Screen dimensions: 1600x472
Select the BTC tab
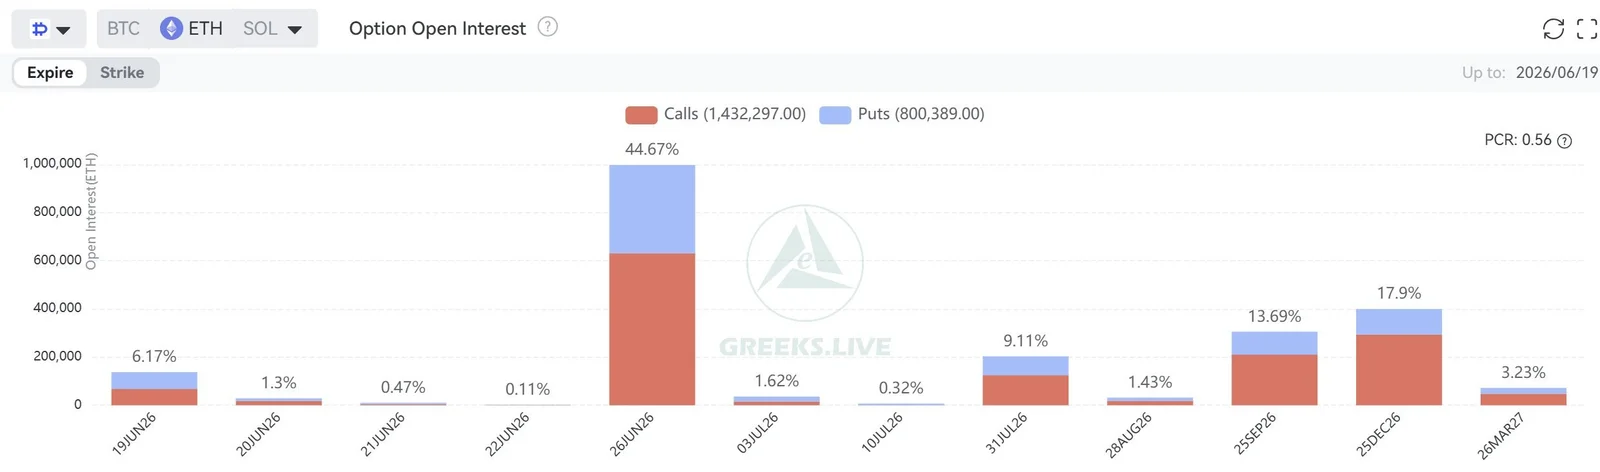[x=124, y=28]
